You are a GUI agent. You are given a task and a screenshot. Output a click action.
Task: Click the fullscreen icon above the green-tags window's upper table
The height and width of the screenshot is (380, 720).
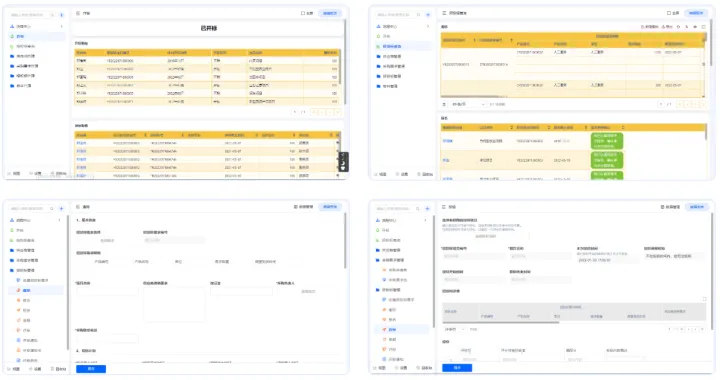(x=703, y=27)
